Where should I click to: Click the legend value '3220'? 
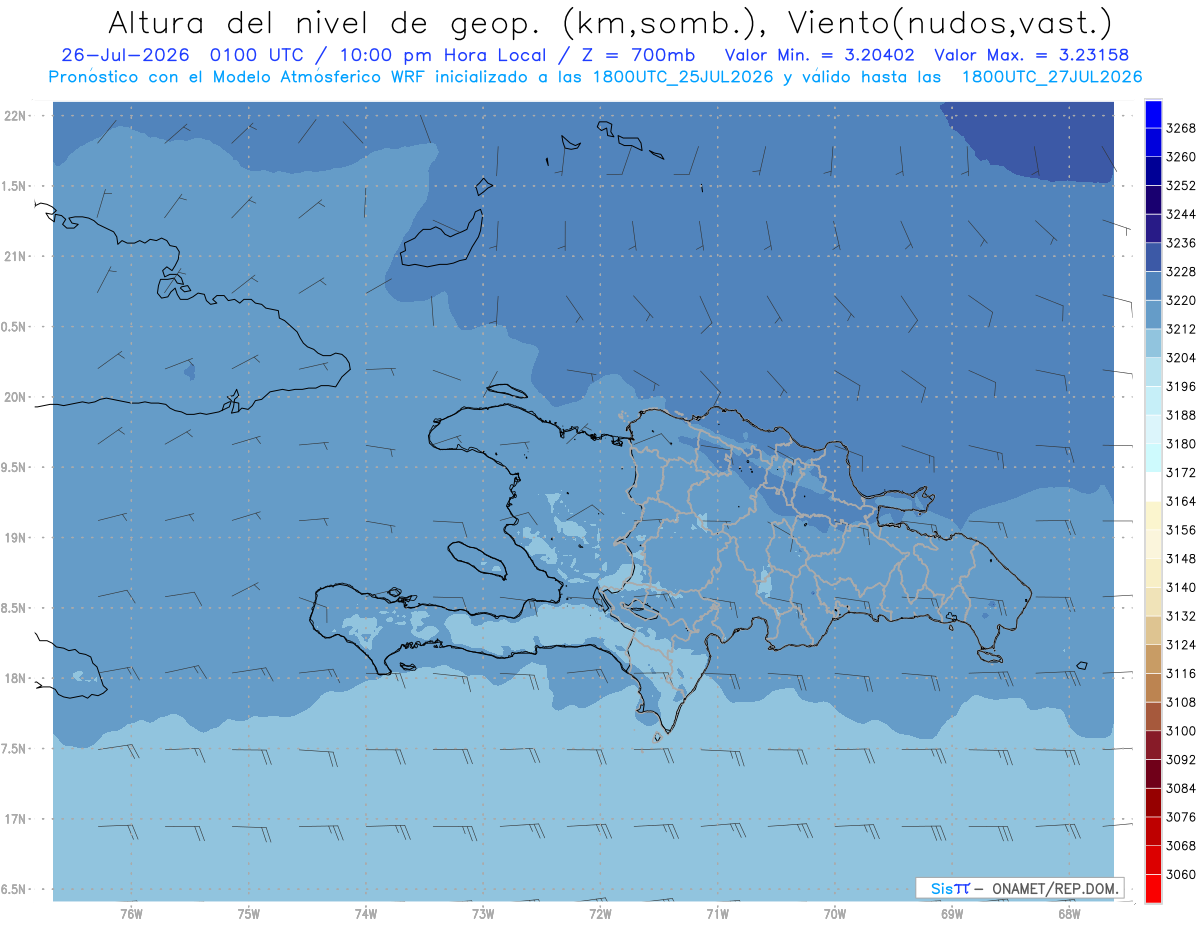1180,300
